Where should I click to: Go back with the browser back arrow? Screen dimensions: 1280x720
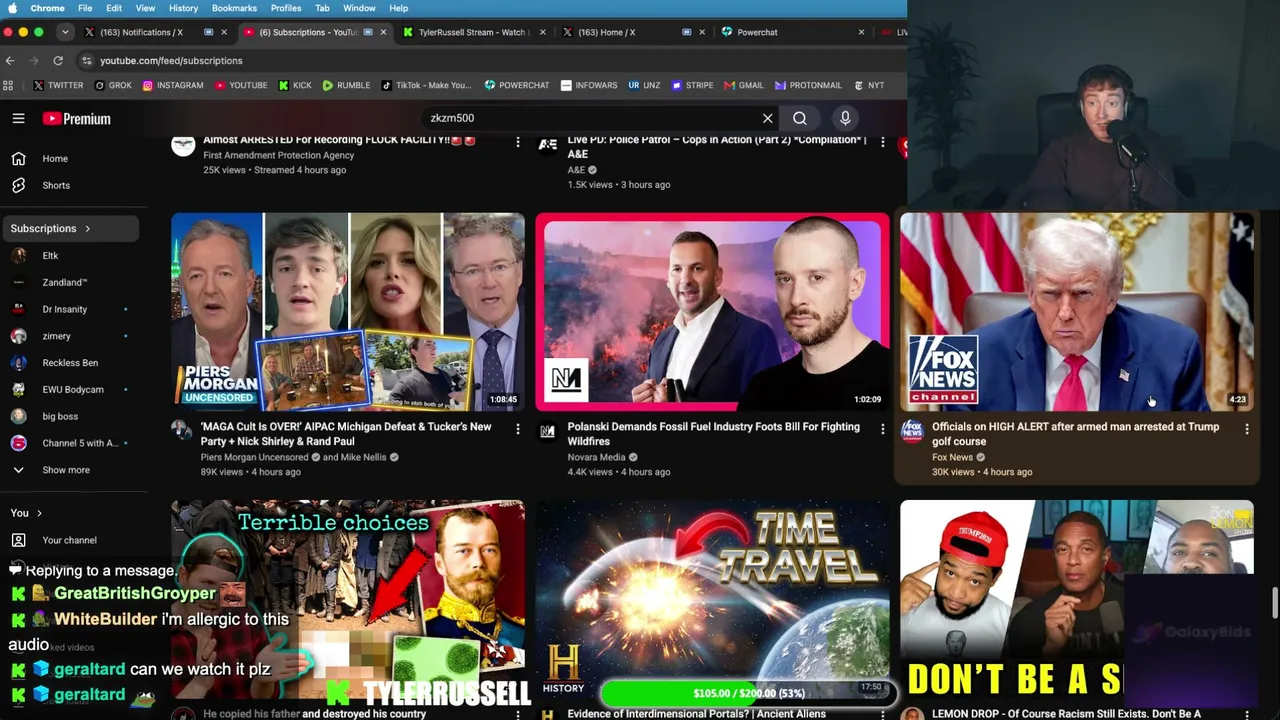click(x=10, y=61)
